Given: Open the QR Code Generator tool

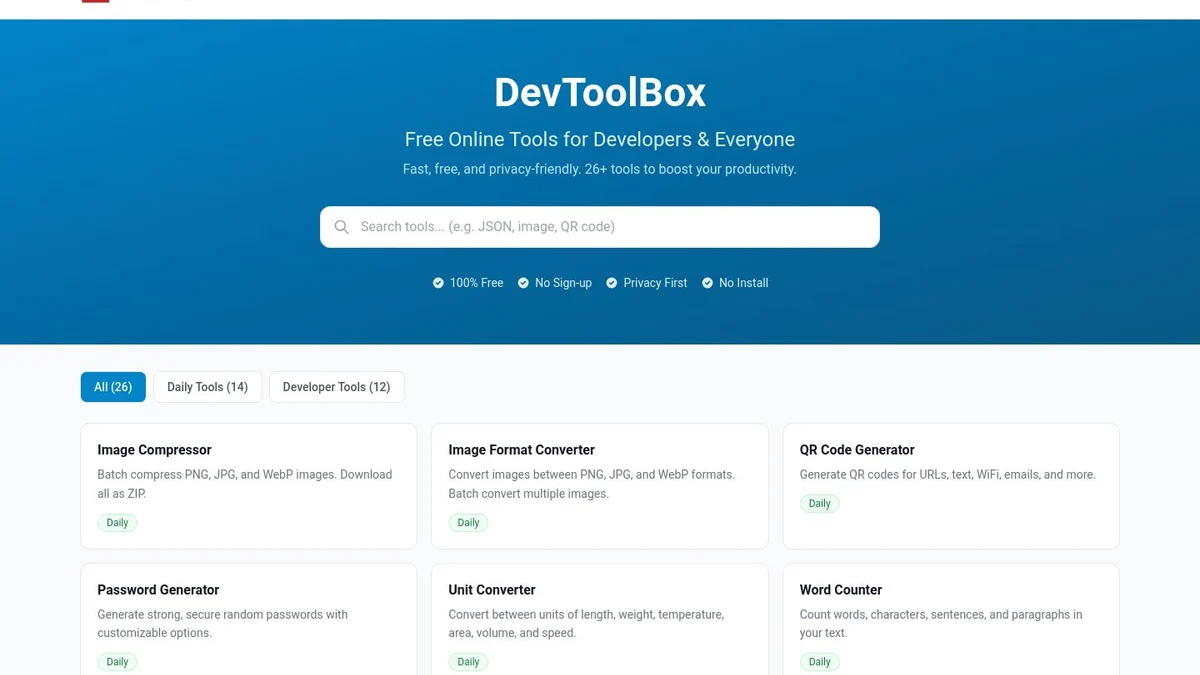Looking at the screenshot, I should (951, 486).
